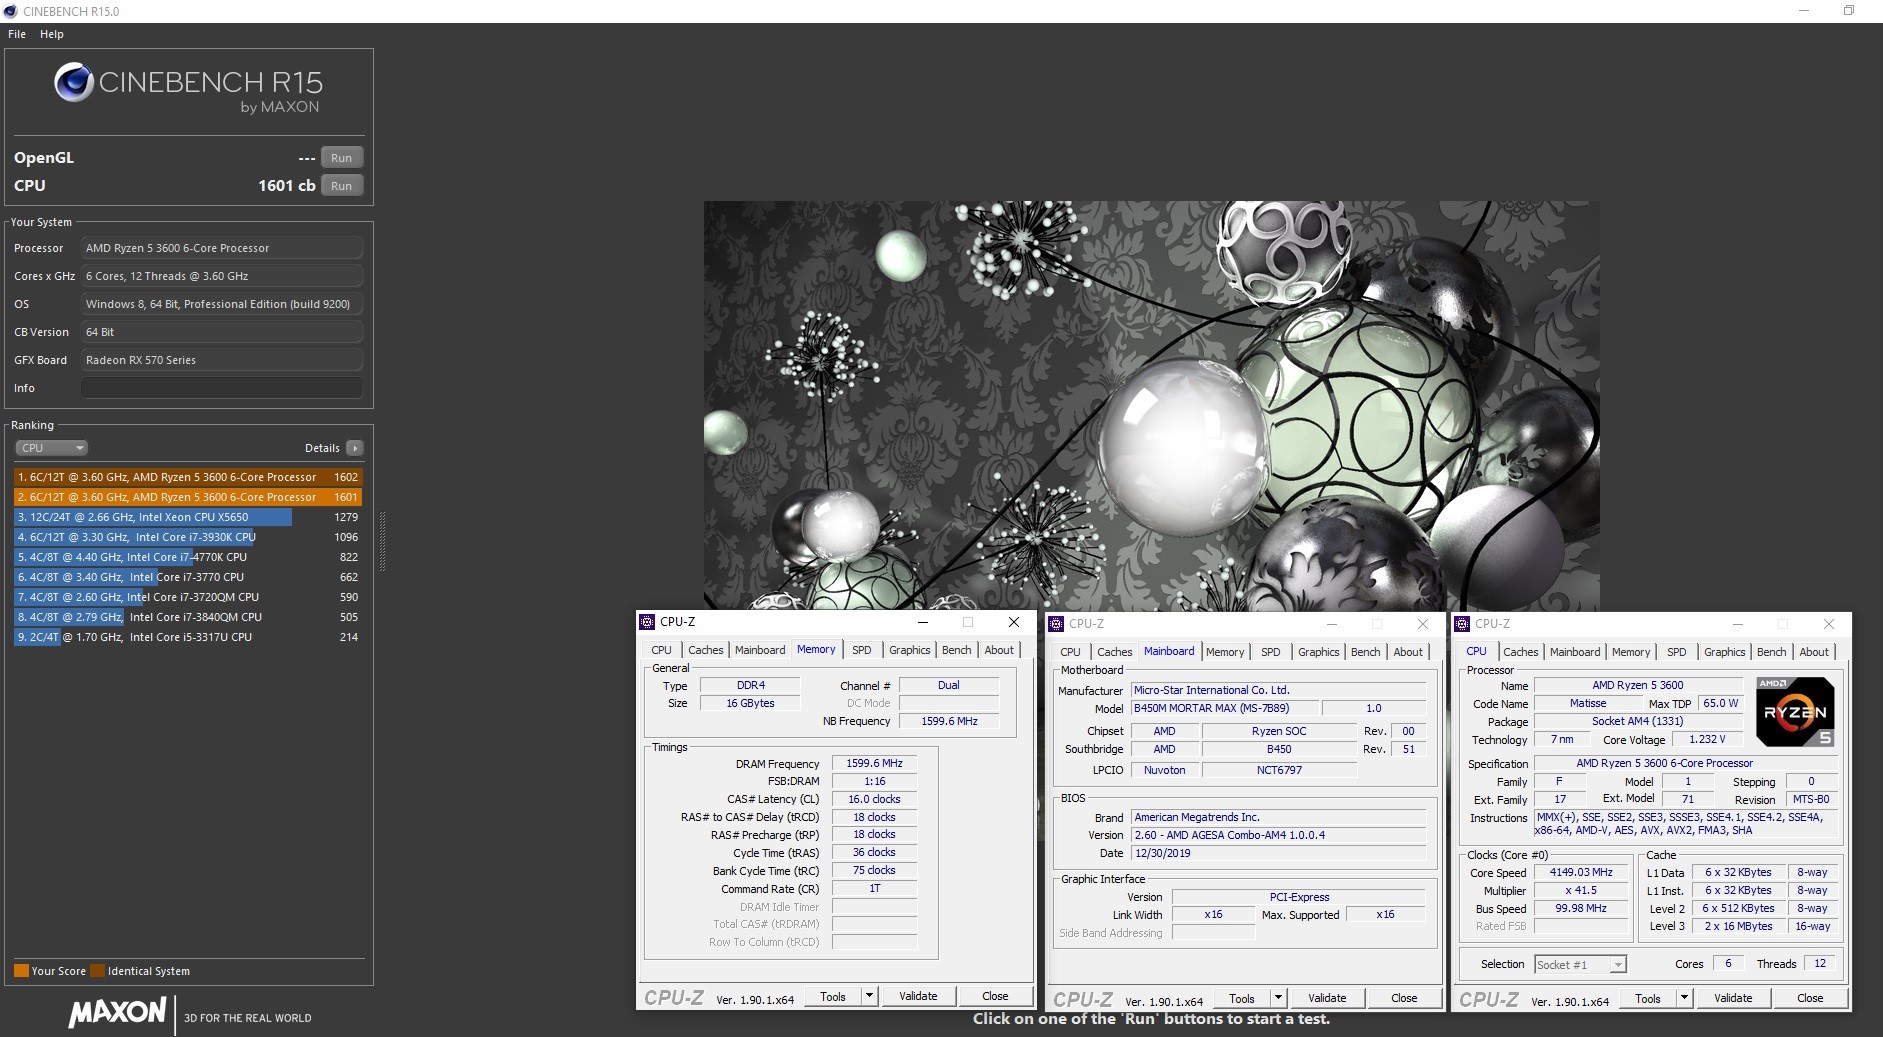Expand the Tools dropdown arrow in Memory window

(x=869, y=996)
